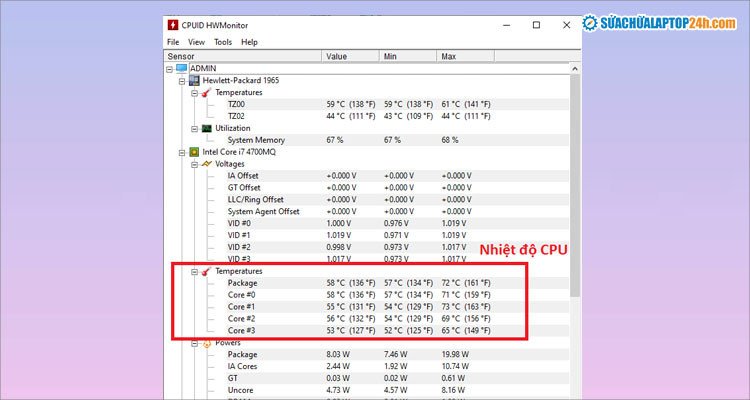Screen dimensions: 750x400
Task: Open the File menu
Action: coord(173,42)
